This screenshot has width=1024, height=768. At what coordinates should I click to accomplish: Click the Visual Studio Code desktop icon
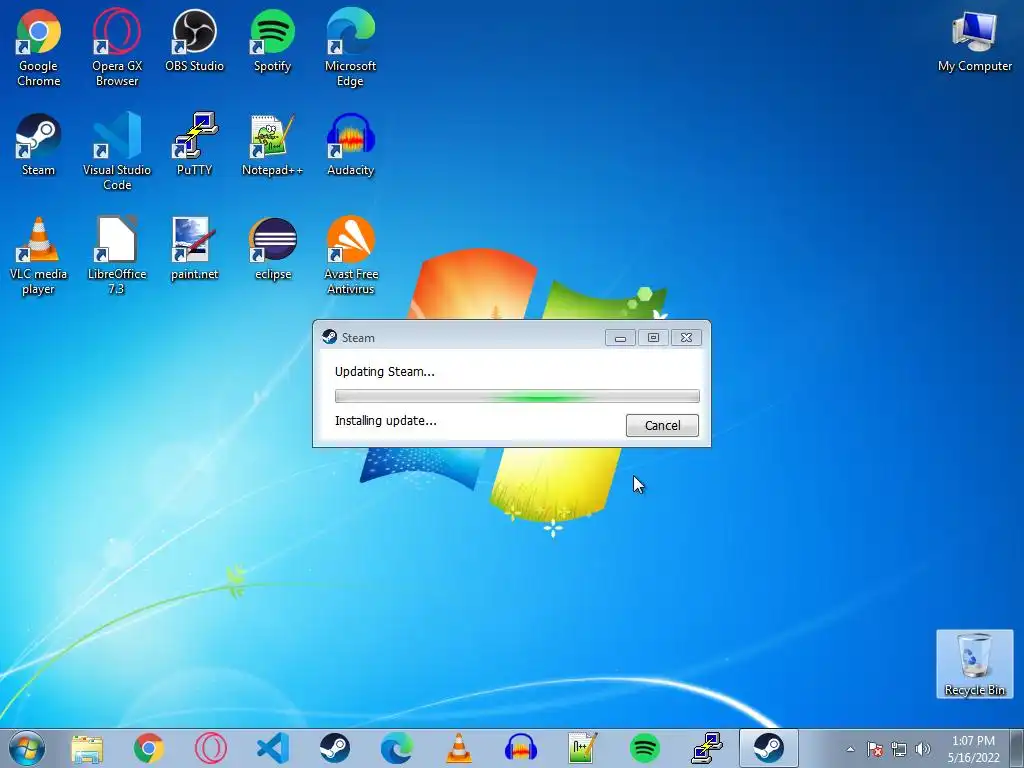pyautogui.click(x=117, y=152)
